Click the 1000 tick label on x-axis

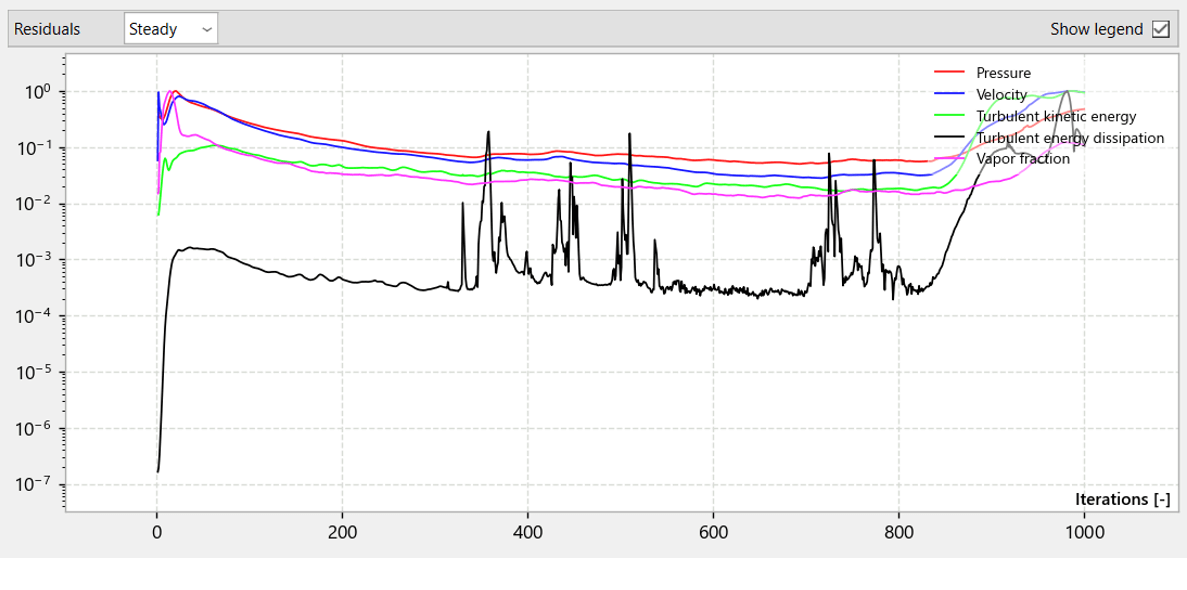[x=1084, y=532]
